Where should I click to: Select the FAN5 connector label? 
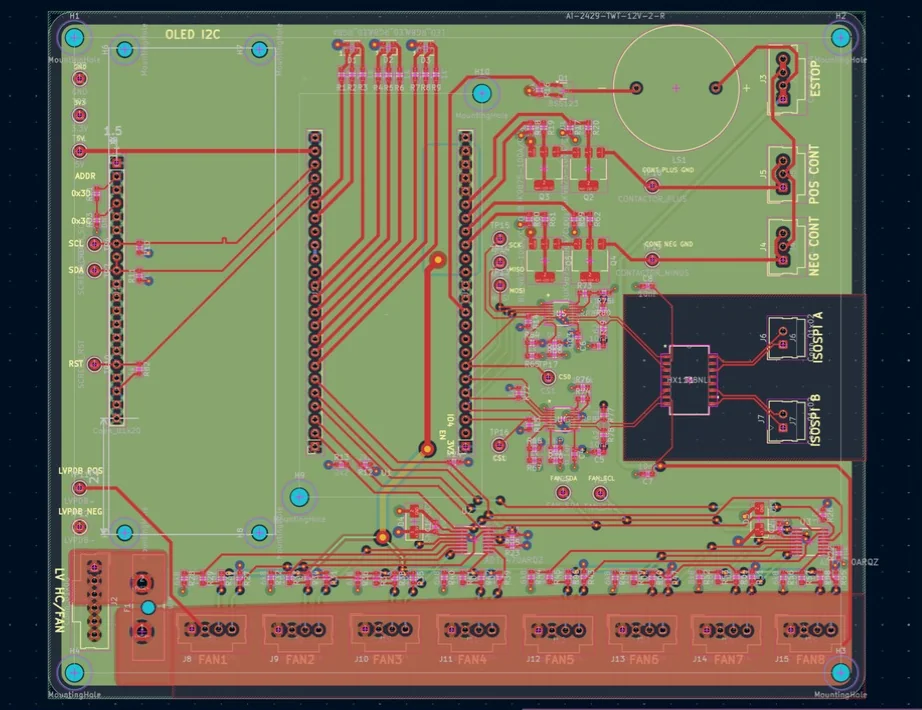pyautogui.click(x=559, y=659)
